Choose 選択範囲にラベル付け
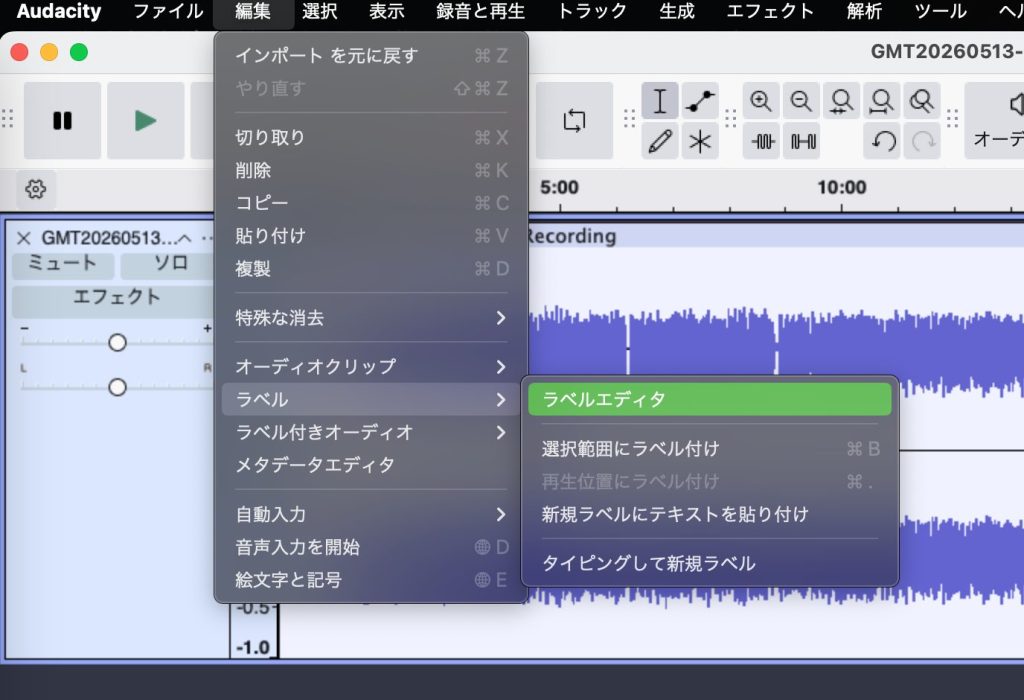 [x=709, y=449]
